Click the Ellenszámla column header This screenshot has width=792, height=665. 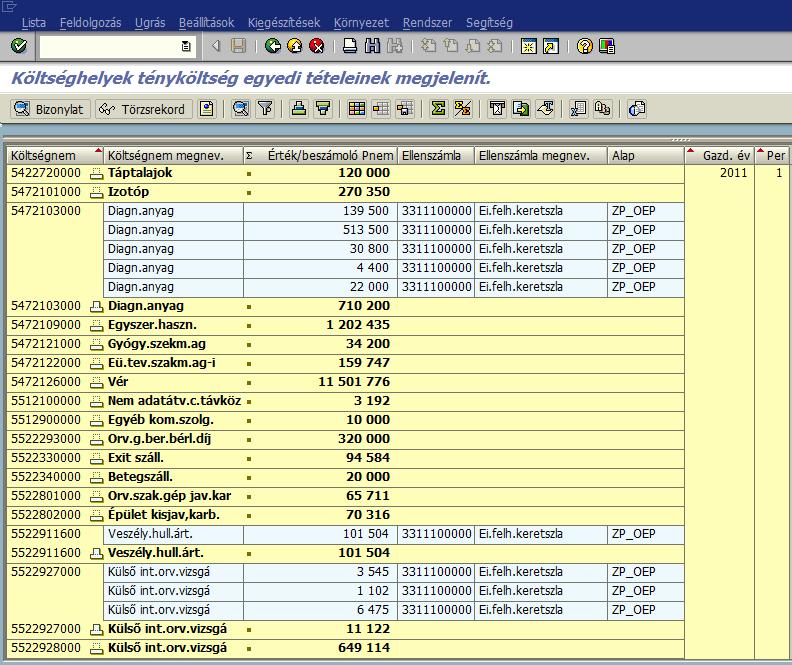point(436,156)
